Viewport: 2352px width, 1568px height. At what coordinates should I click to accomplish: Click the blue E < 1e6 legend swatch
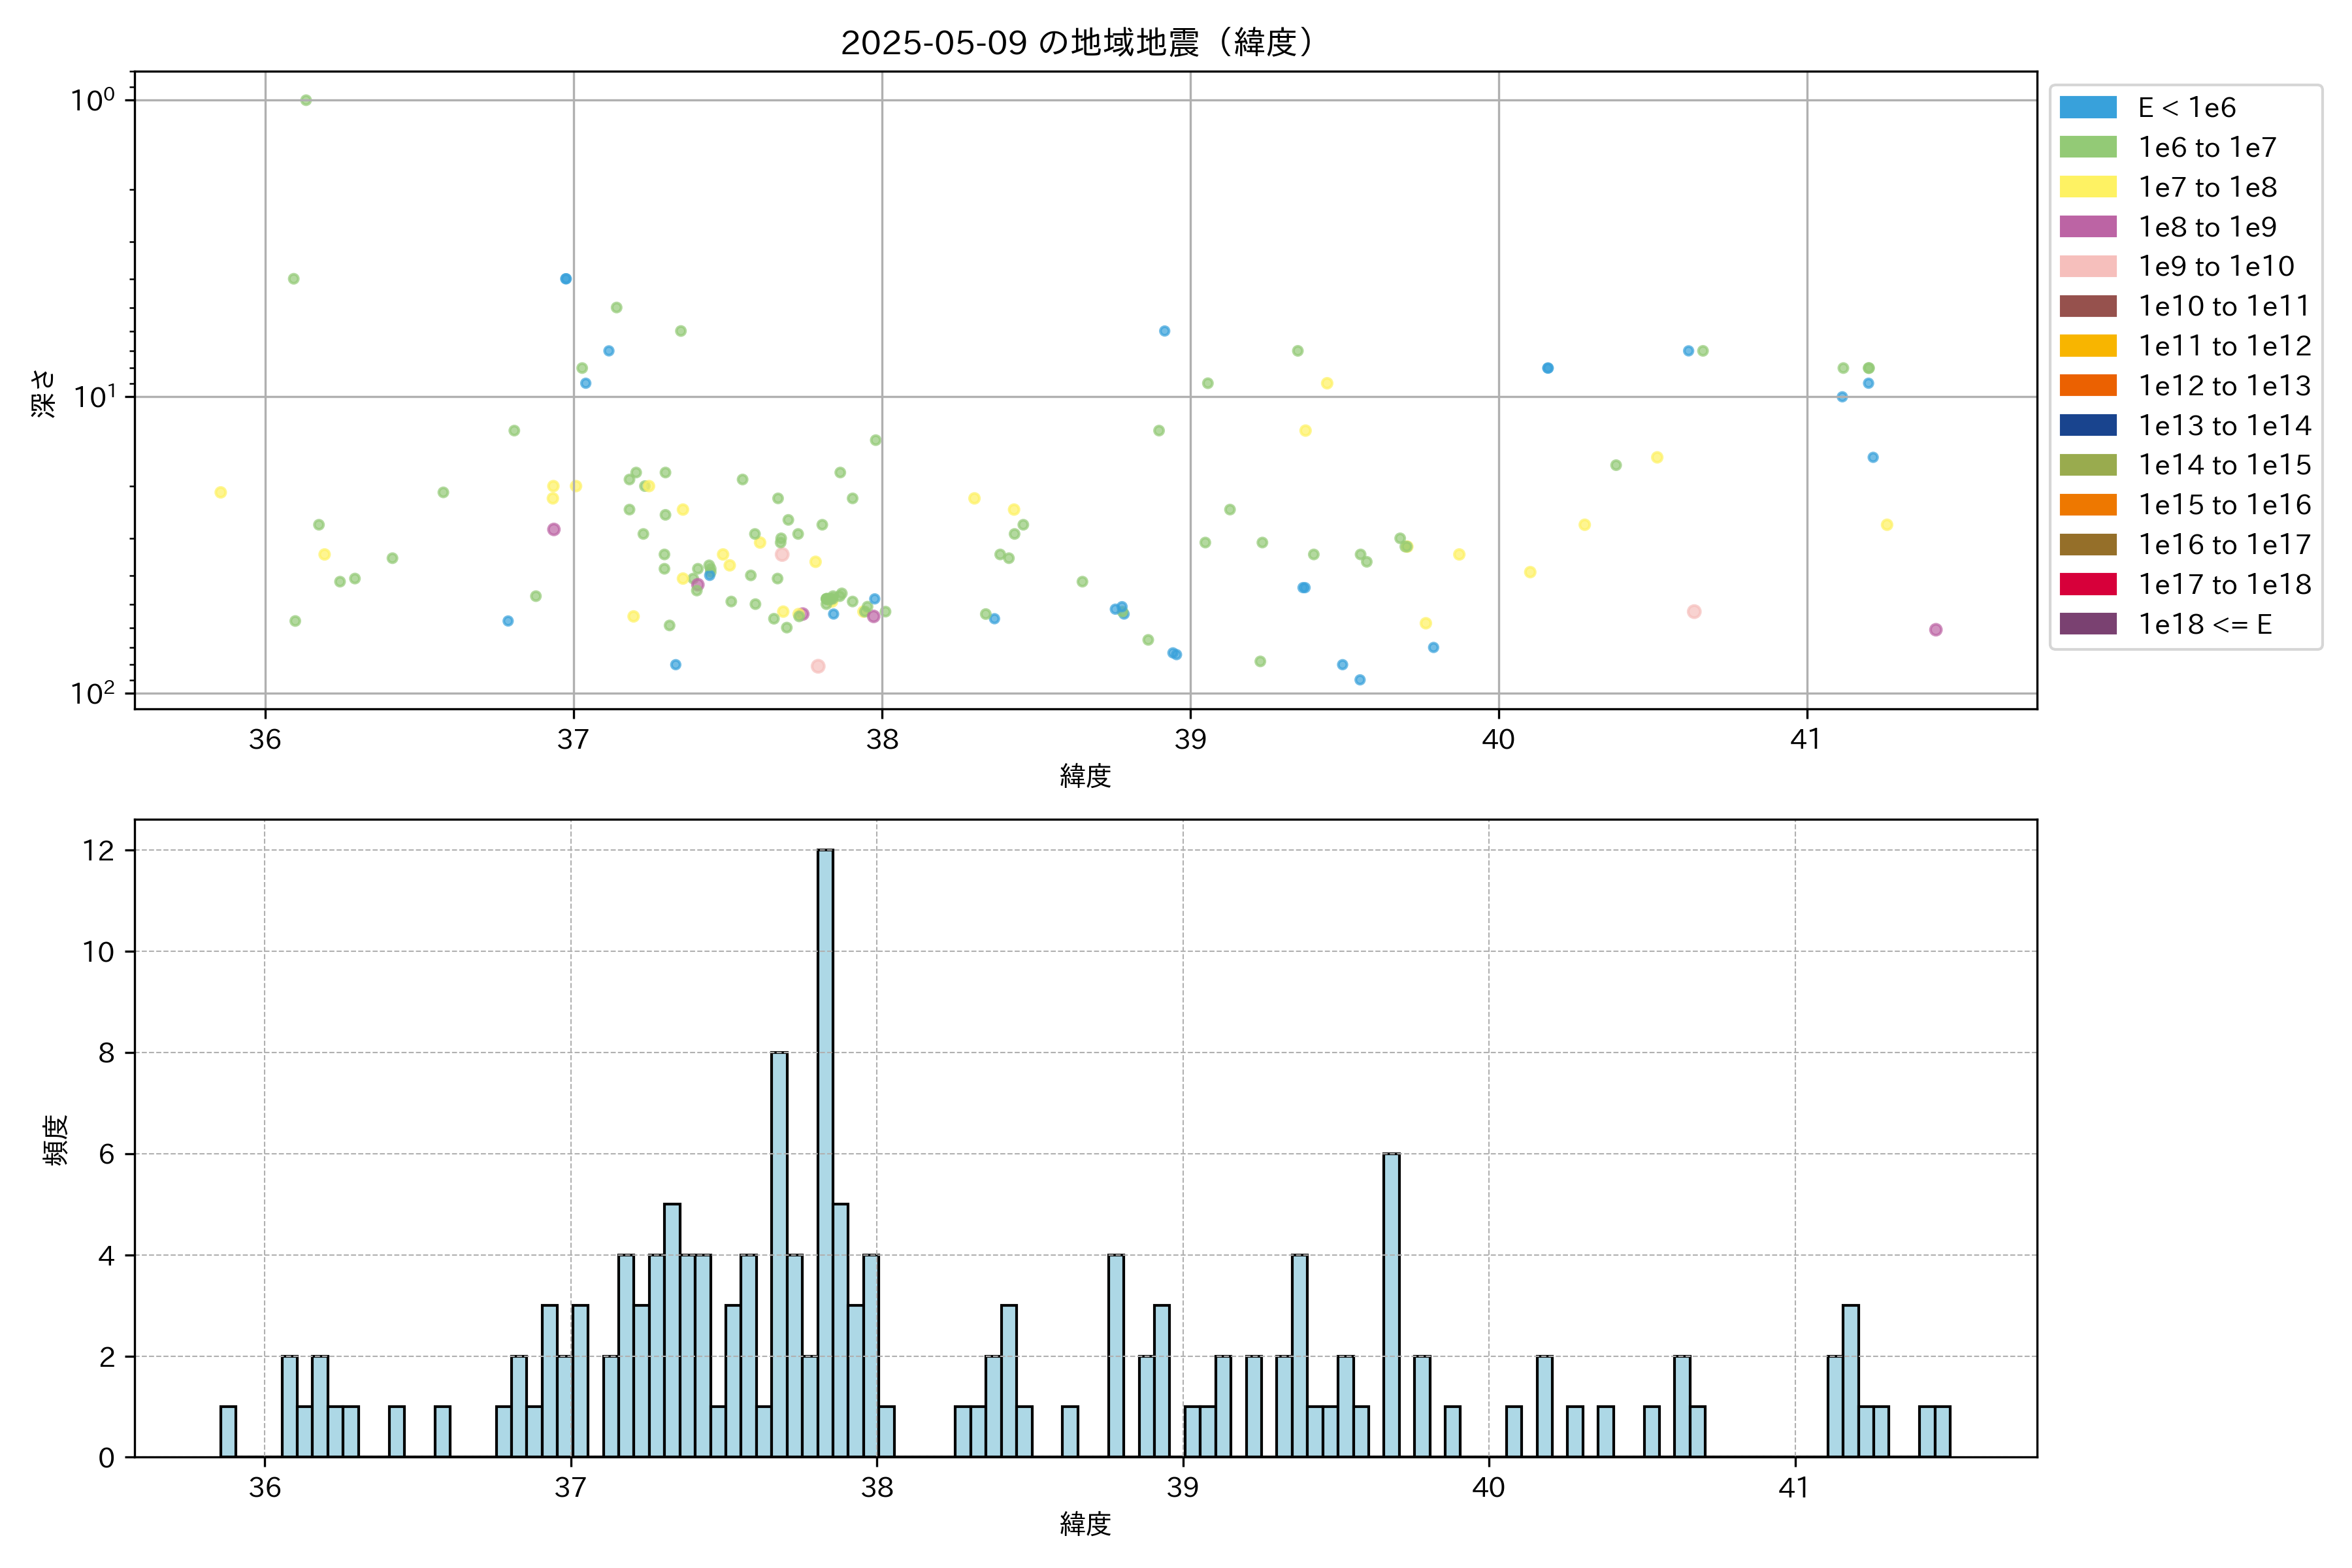coord(2088,107)
